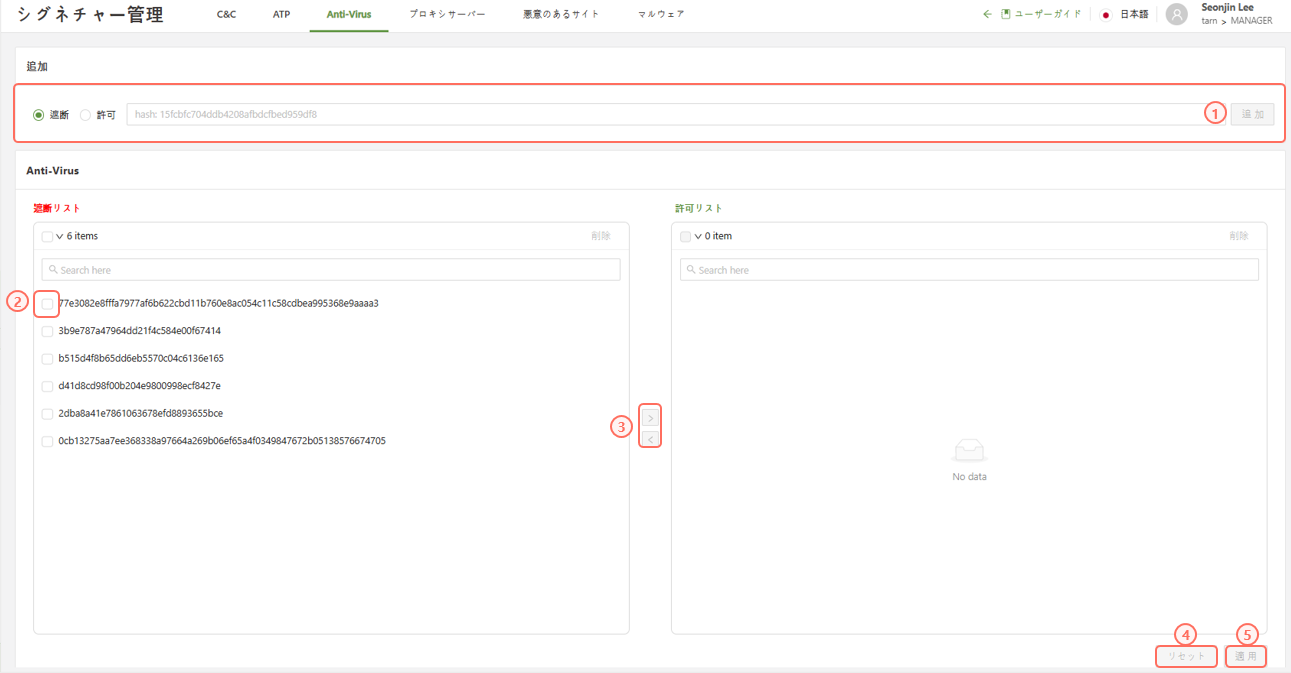Click the green back arrow icon
1291x673 pixels.
coord(987,15)
